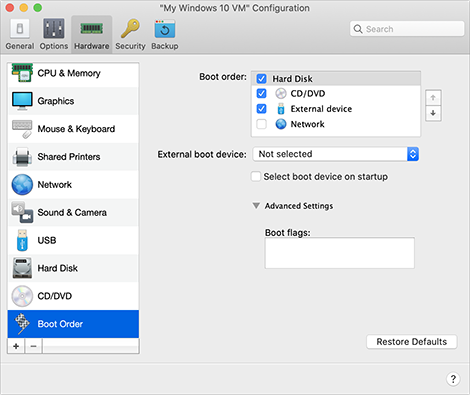Click the Graphics monitor icon

point(22,101)
